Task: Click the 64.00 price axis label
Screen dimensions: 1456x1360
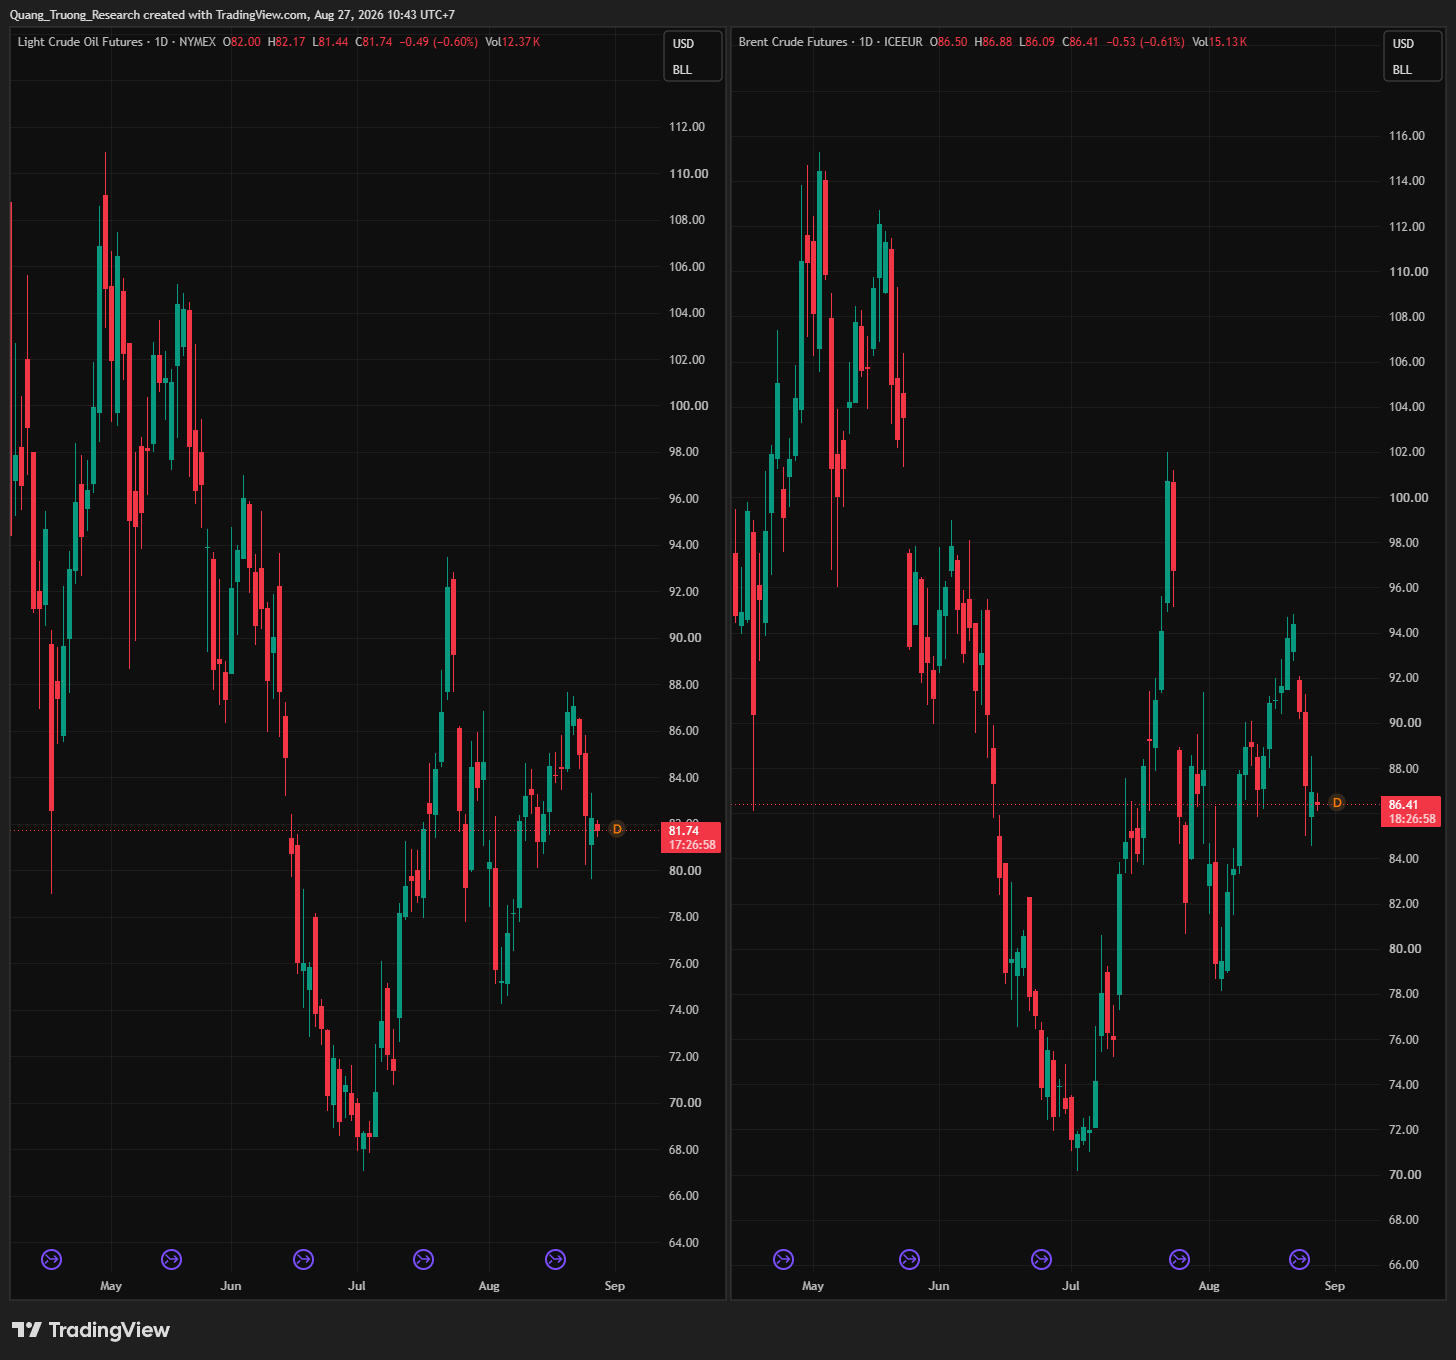Action: pyautogui.click(x=685, y=1242)
